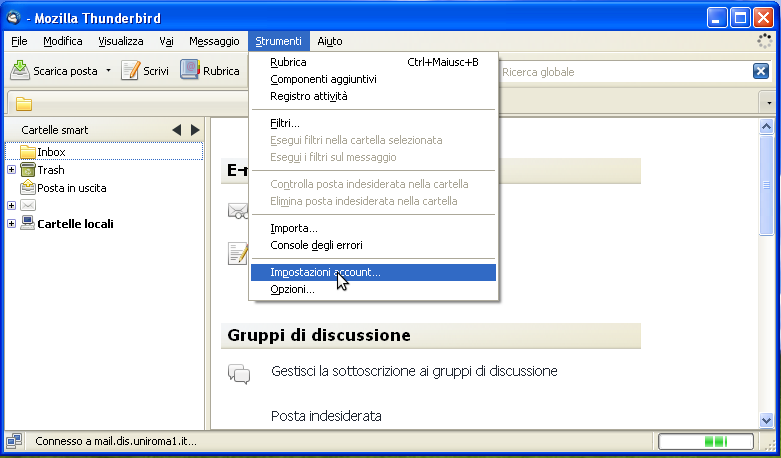Click the Scarica posta toolbar icon
The height and width of the screenshot is (458, 781).
(x=20, y=71)
